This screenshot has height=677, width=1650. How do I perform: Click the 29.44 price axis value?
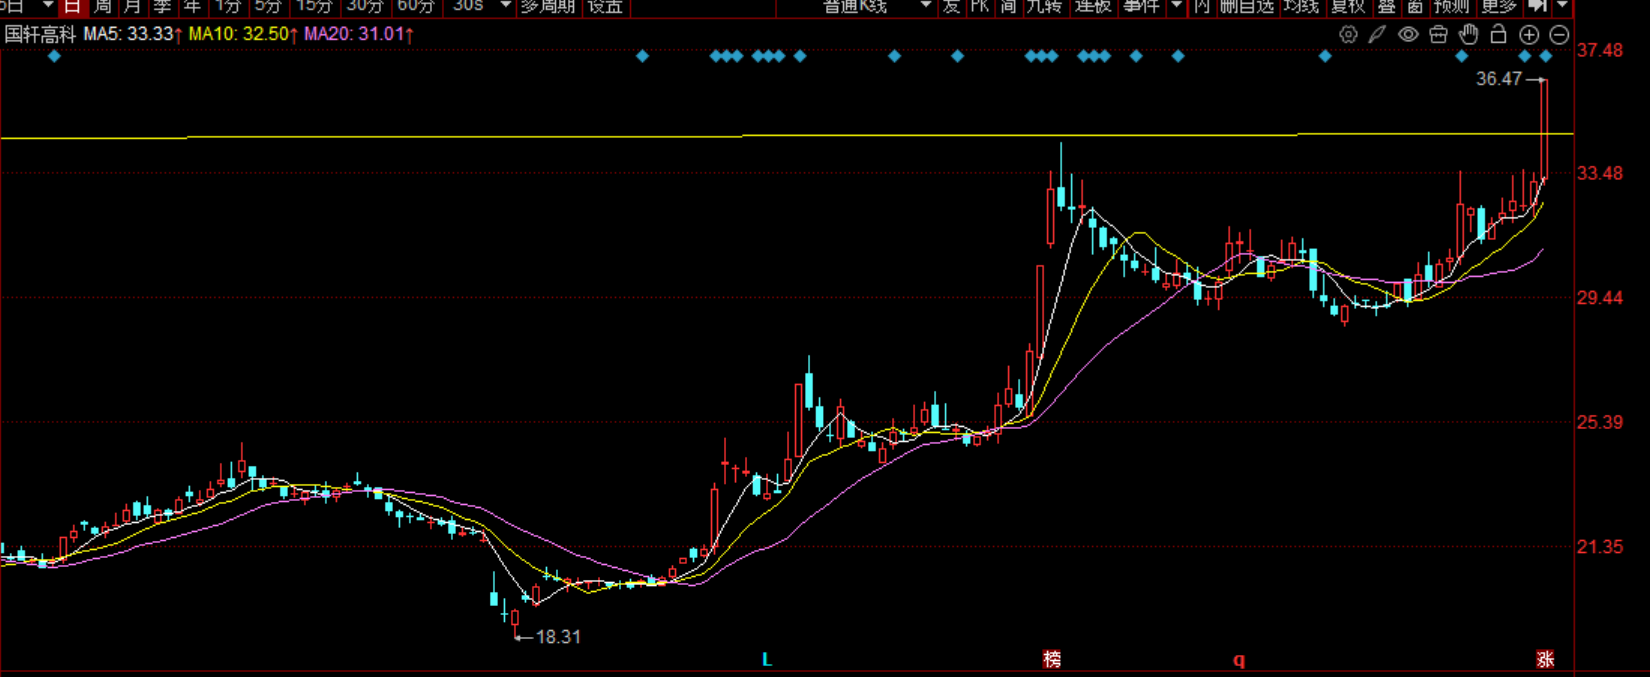click(1600, 298)
